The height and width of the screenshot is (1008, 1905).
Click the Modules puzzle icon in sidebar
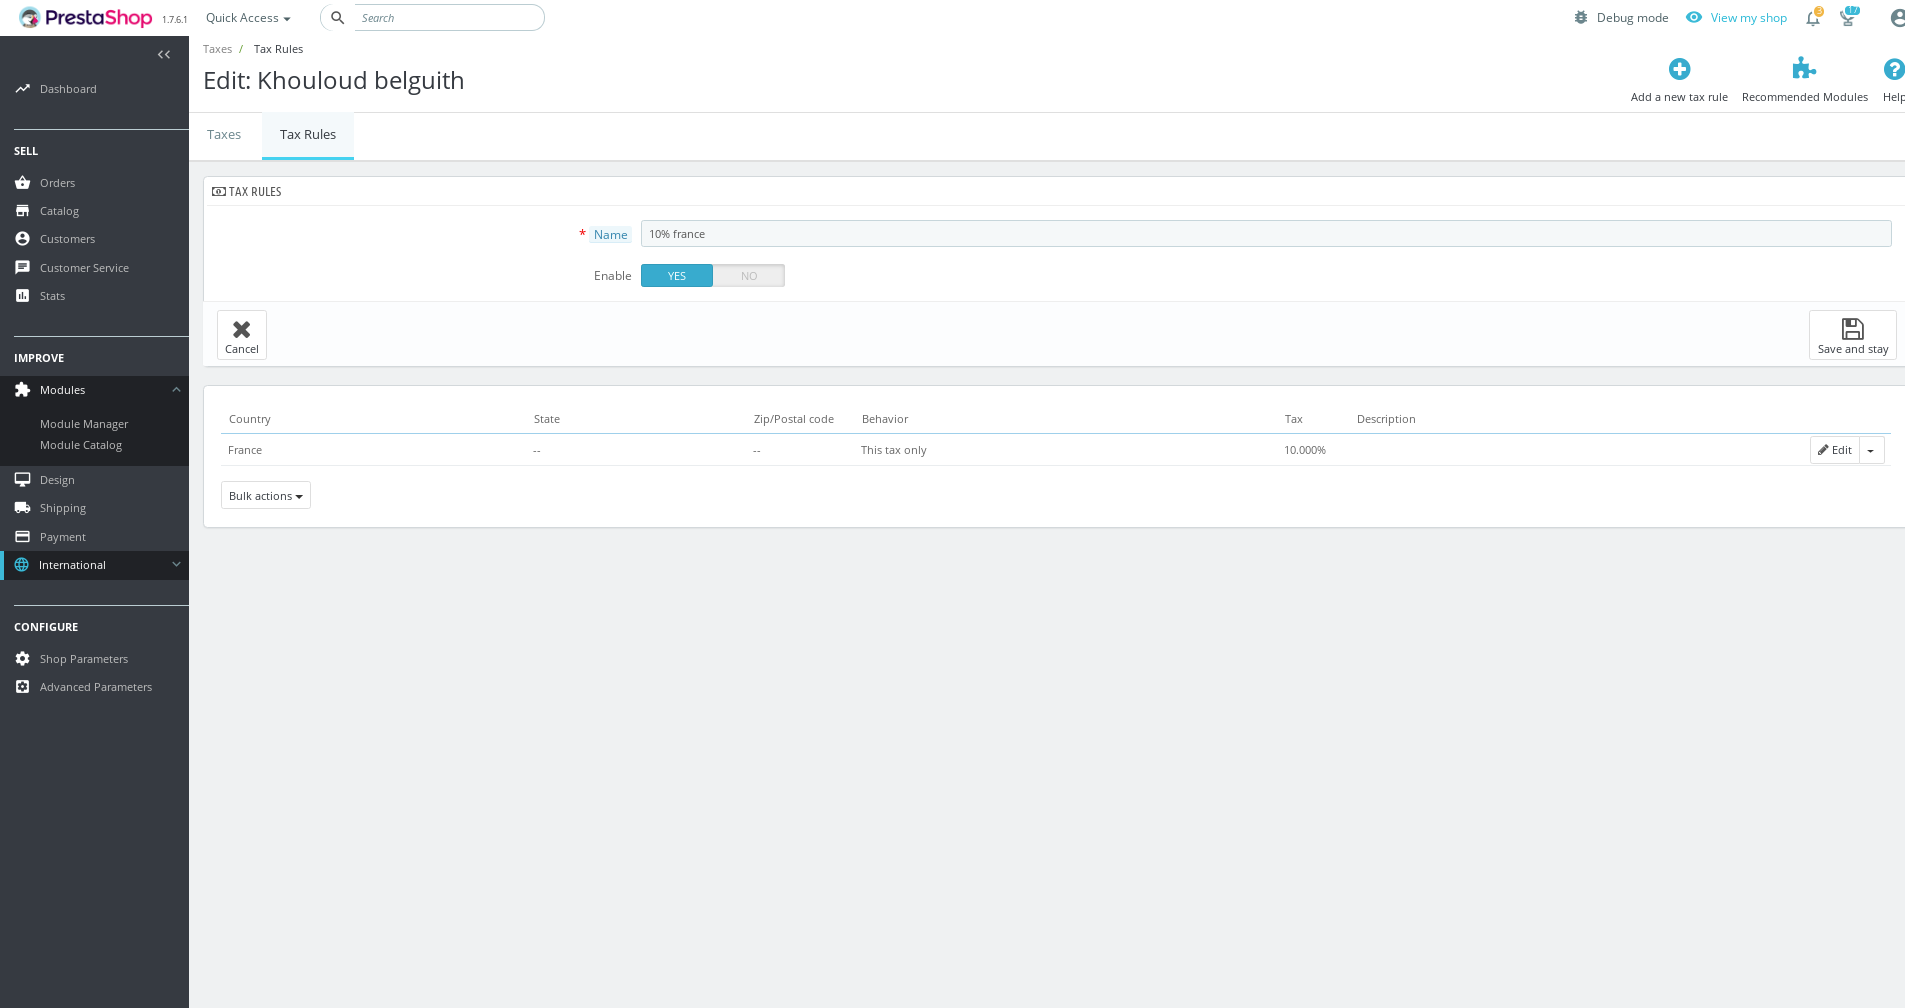coord(22,390)
